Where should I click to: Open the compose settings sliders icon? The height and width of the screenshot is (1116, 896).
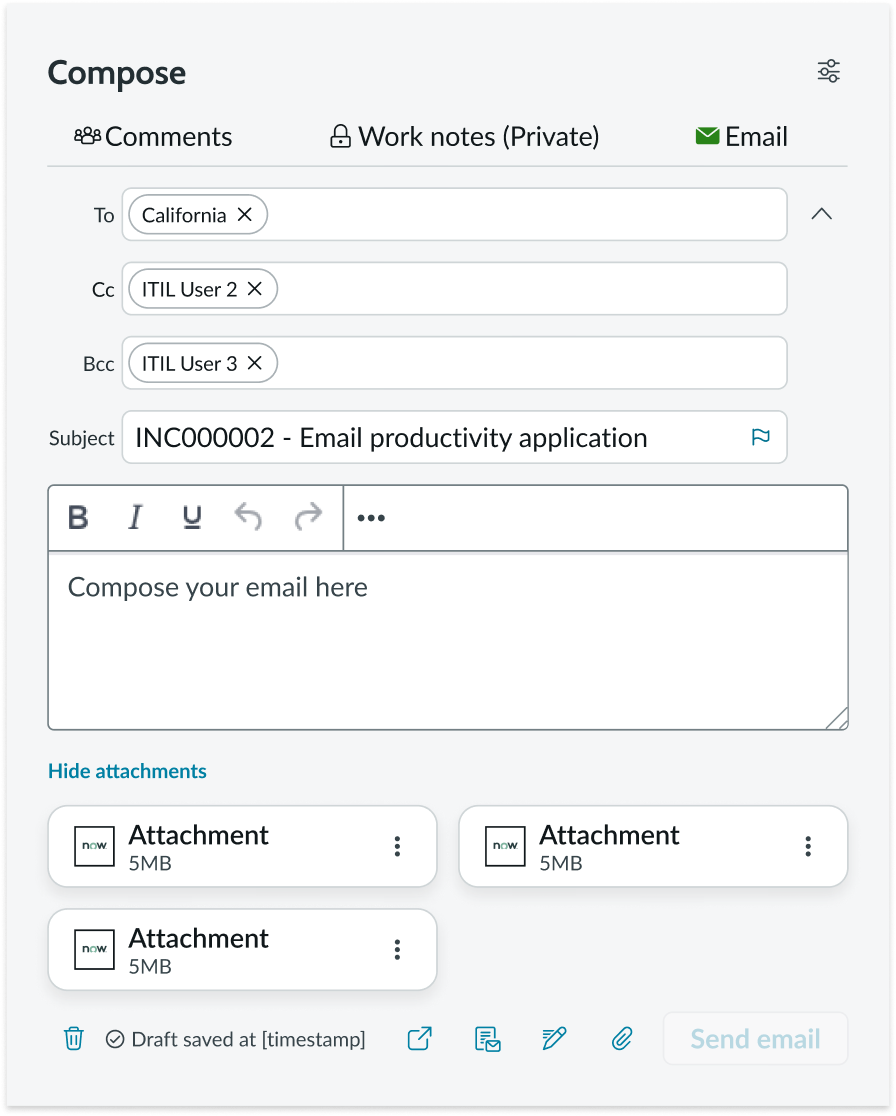(x=828, y=71)
